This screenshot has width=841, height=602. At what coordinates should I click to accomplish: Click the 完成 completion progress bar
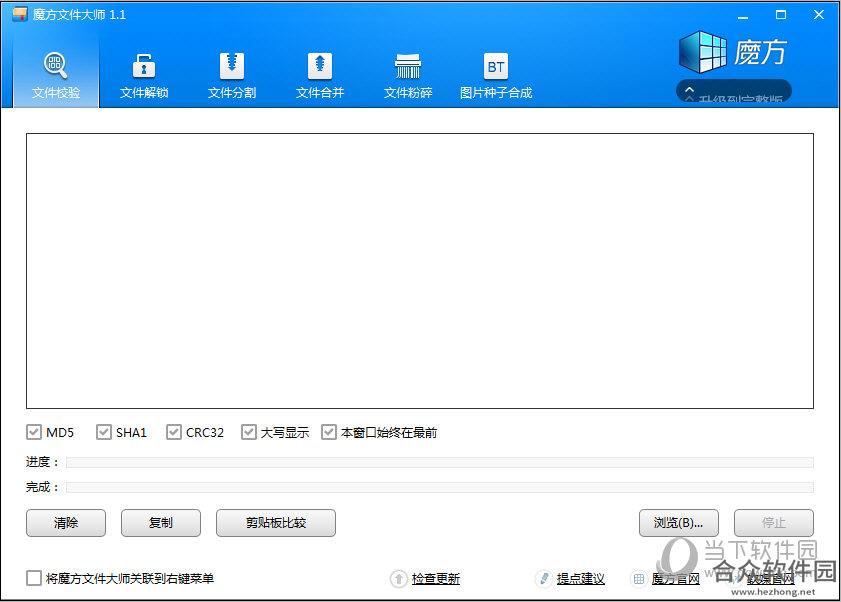(440, 487)
